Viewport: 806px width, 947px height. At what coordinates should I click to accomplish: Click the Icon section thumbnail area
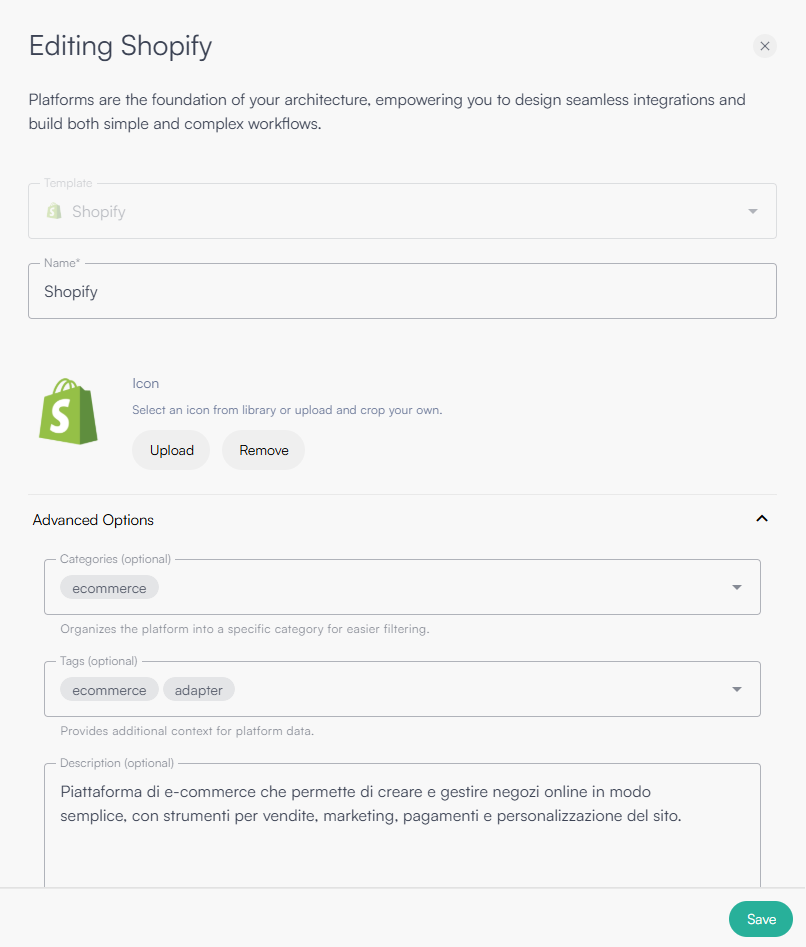(68, 411)
